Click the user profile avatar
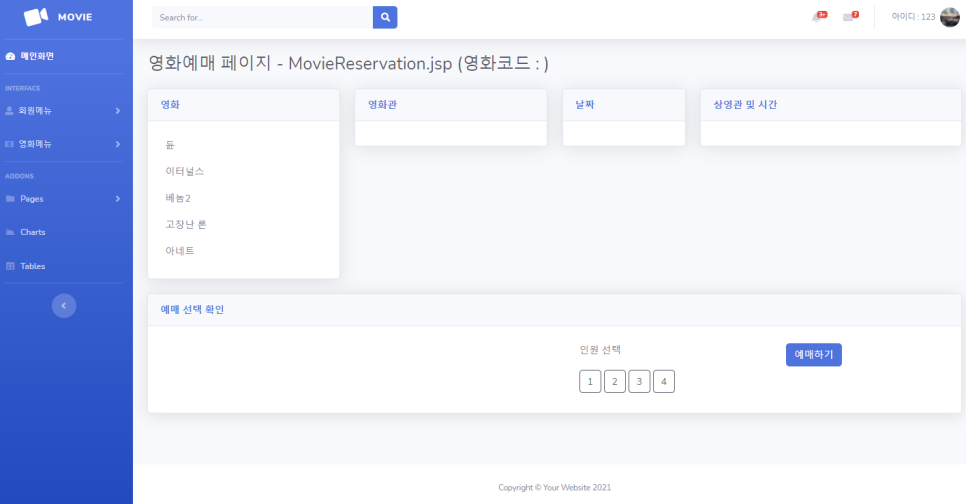Image resolution: width=966 pixels, height=504 pixels. point(949,17)
